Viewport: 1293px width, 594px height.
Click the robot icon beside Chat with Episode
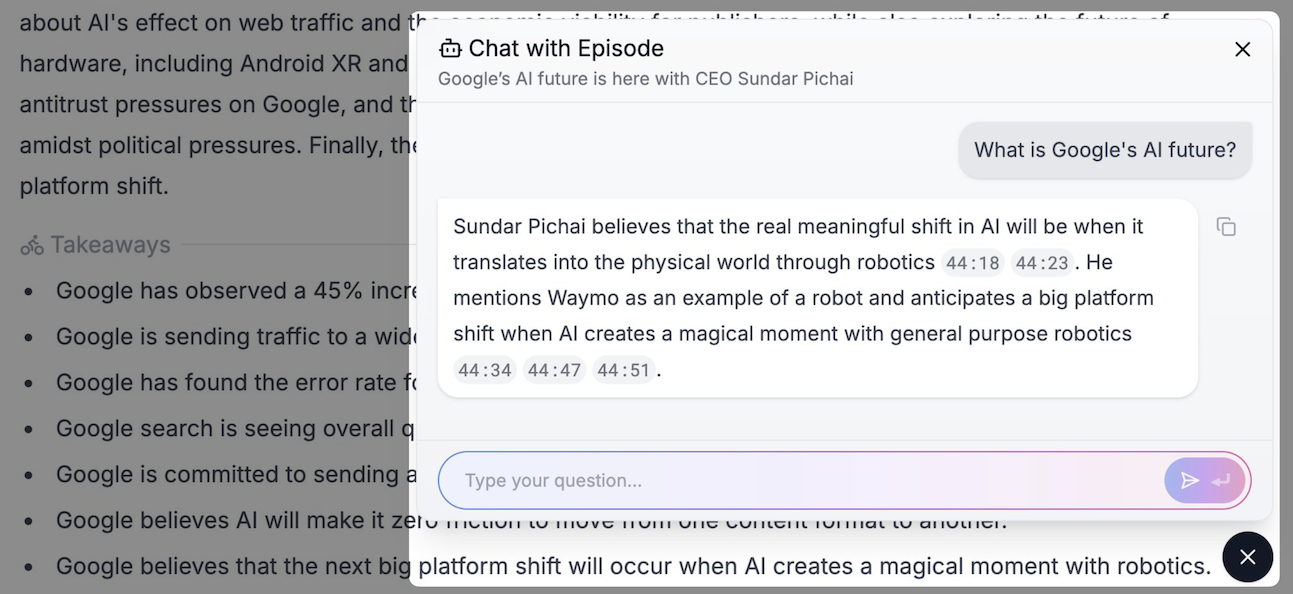tap(450, 48)
